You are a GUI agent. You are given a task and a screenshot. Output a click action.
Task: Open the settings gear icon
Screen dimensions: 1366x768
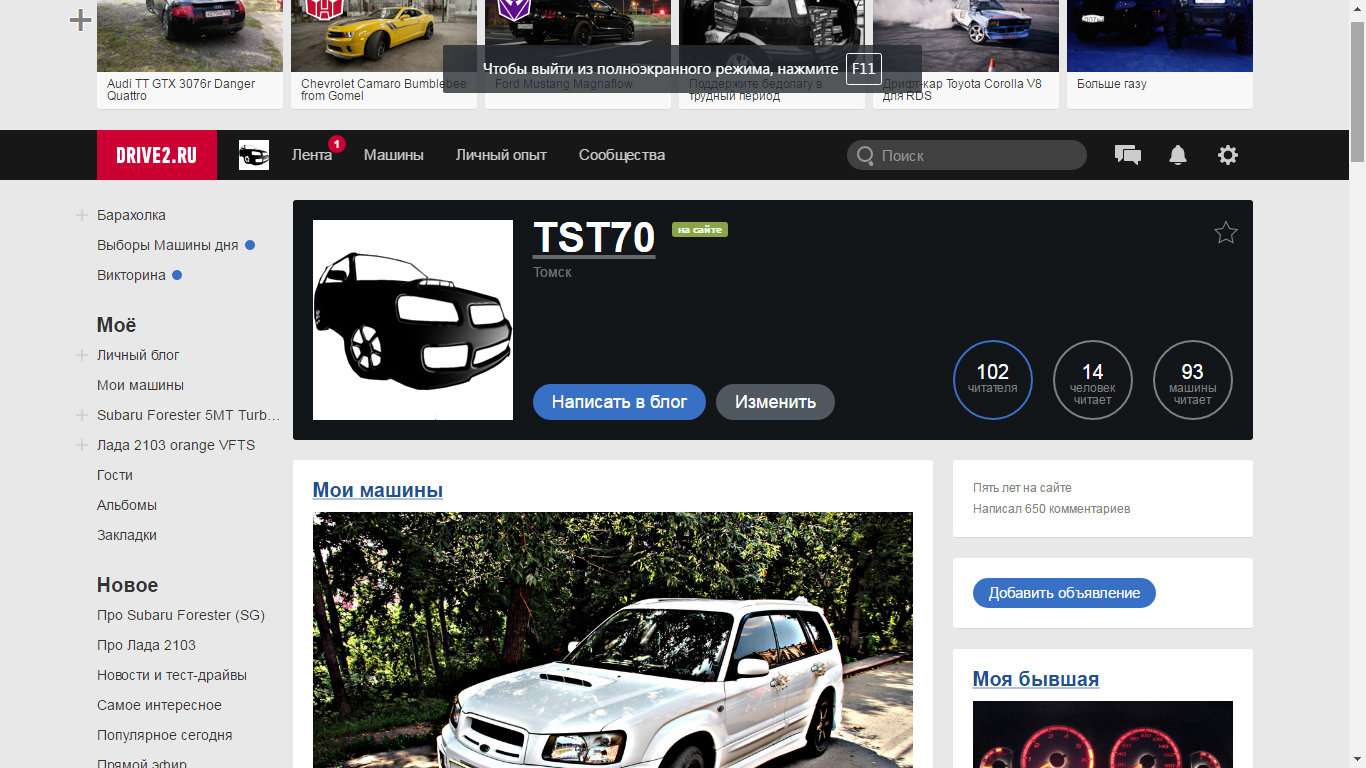(x=1228, y=155)
